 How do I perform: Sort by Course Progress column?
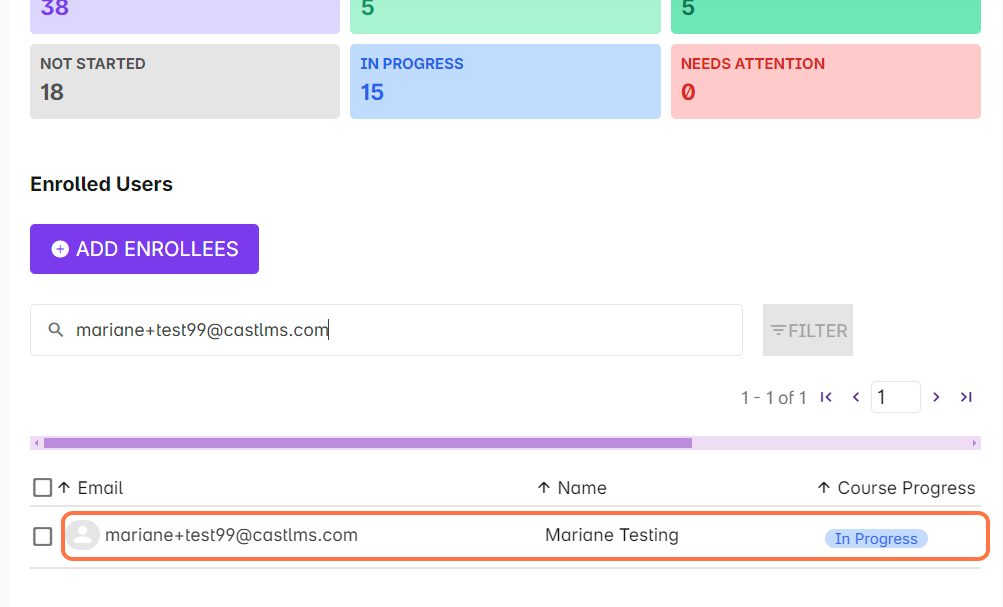[904, 488]
